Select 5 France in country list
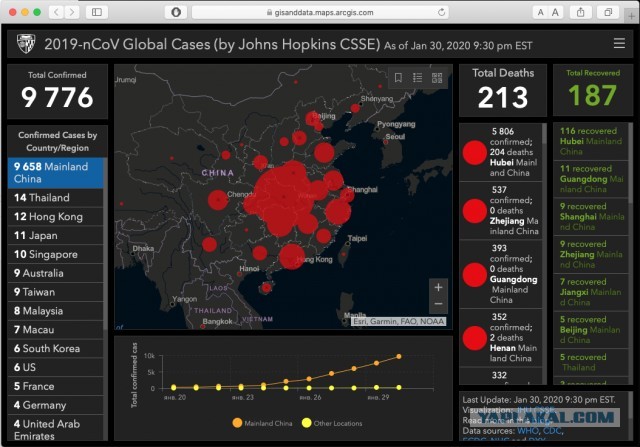The image size is (640, 447). [56, 386]
